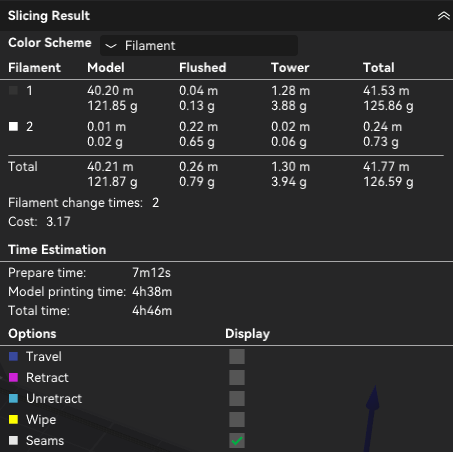The height and width of the screenshot is (452, 453).
Task: Enable the Unretract display checkbox
Action: coord(237,399)
